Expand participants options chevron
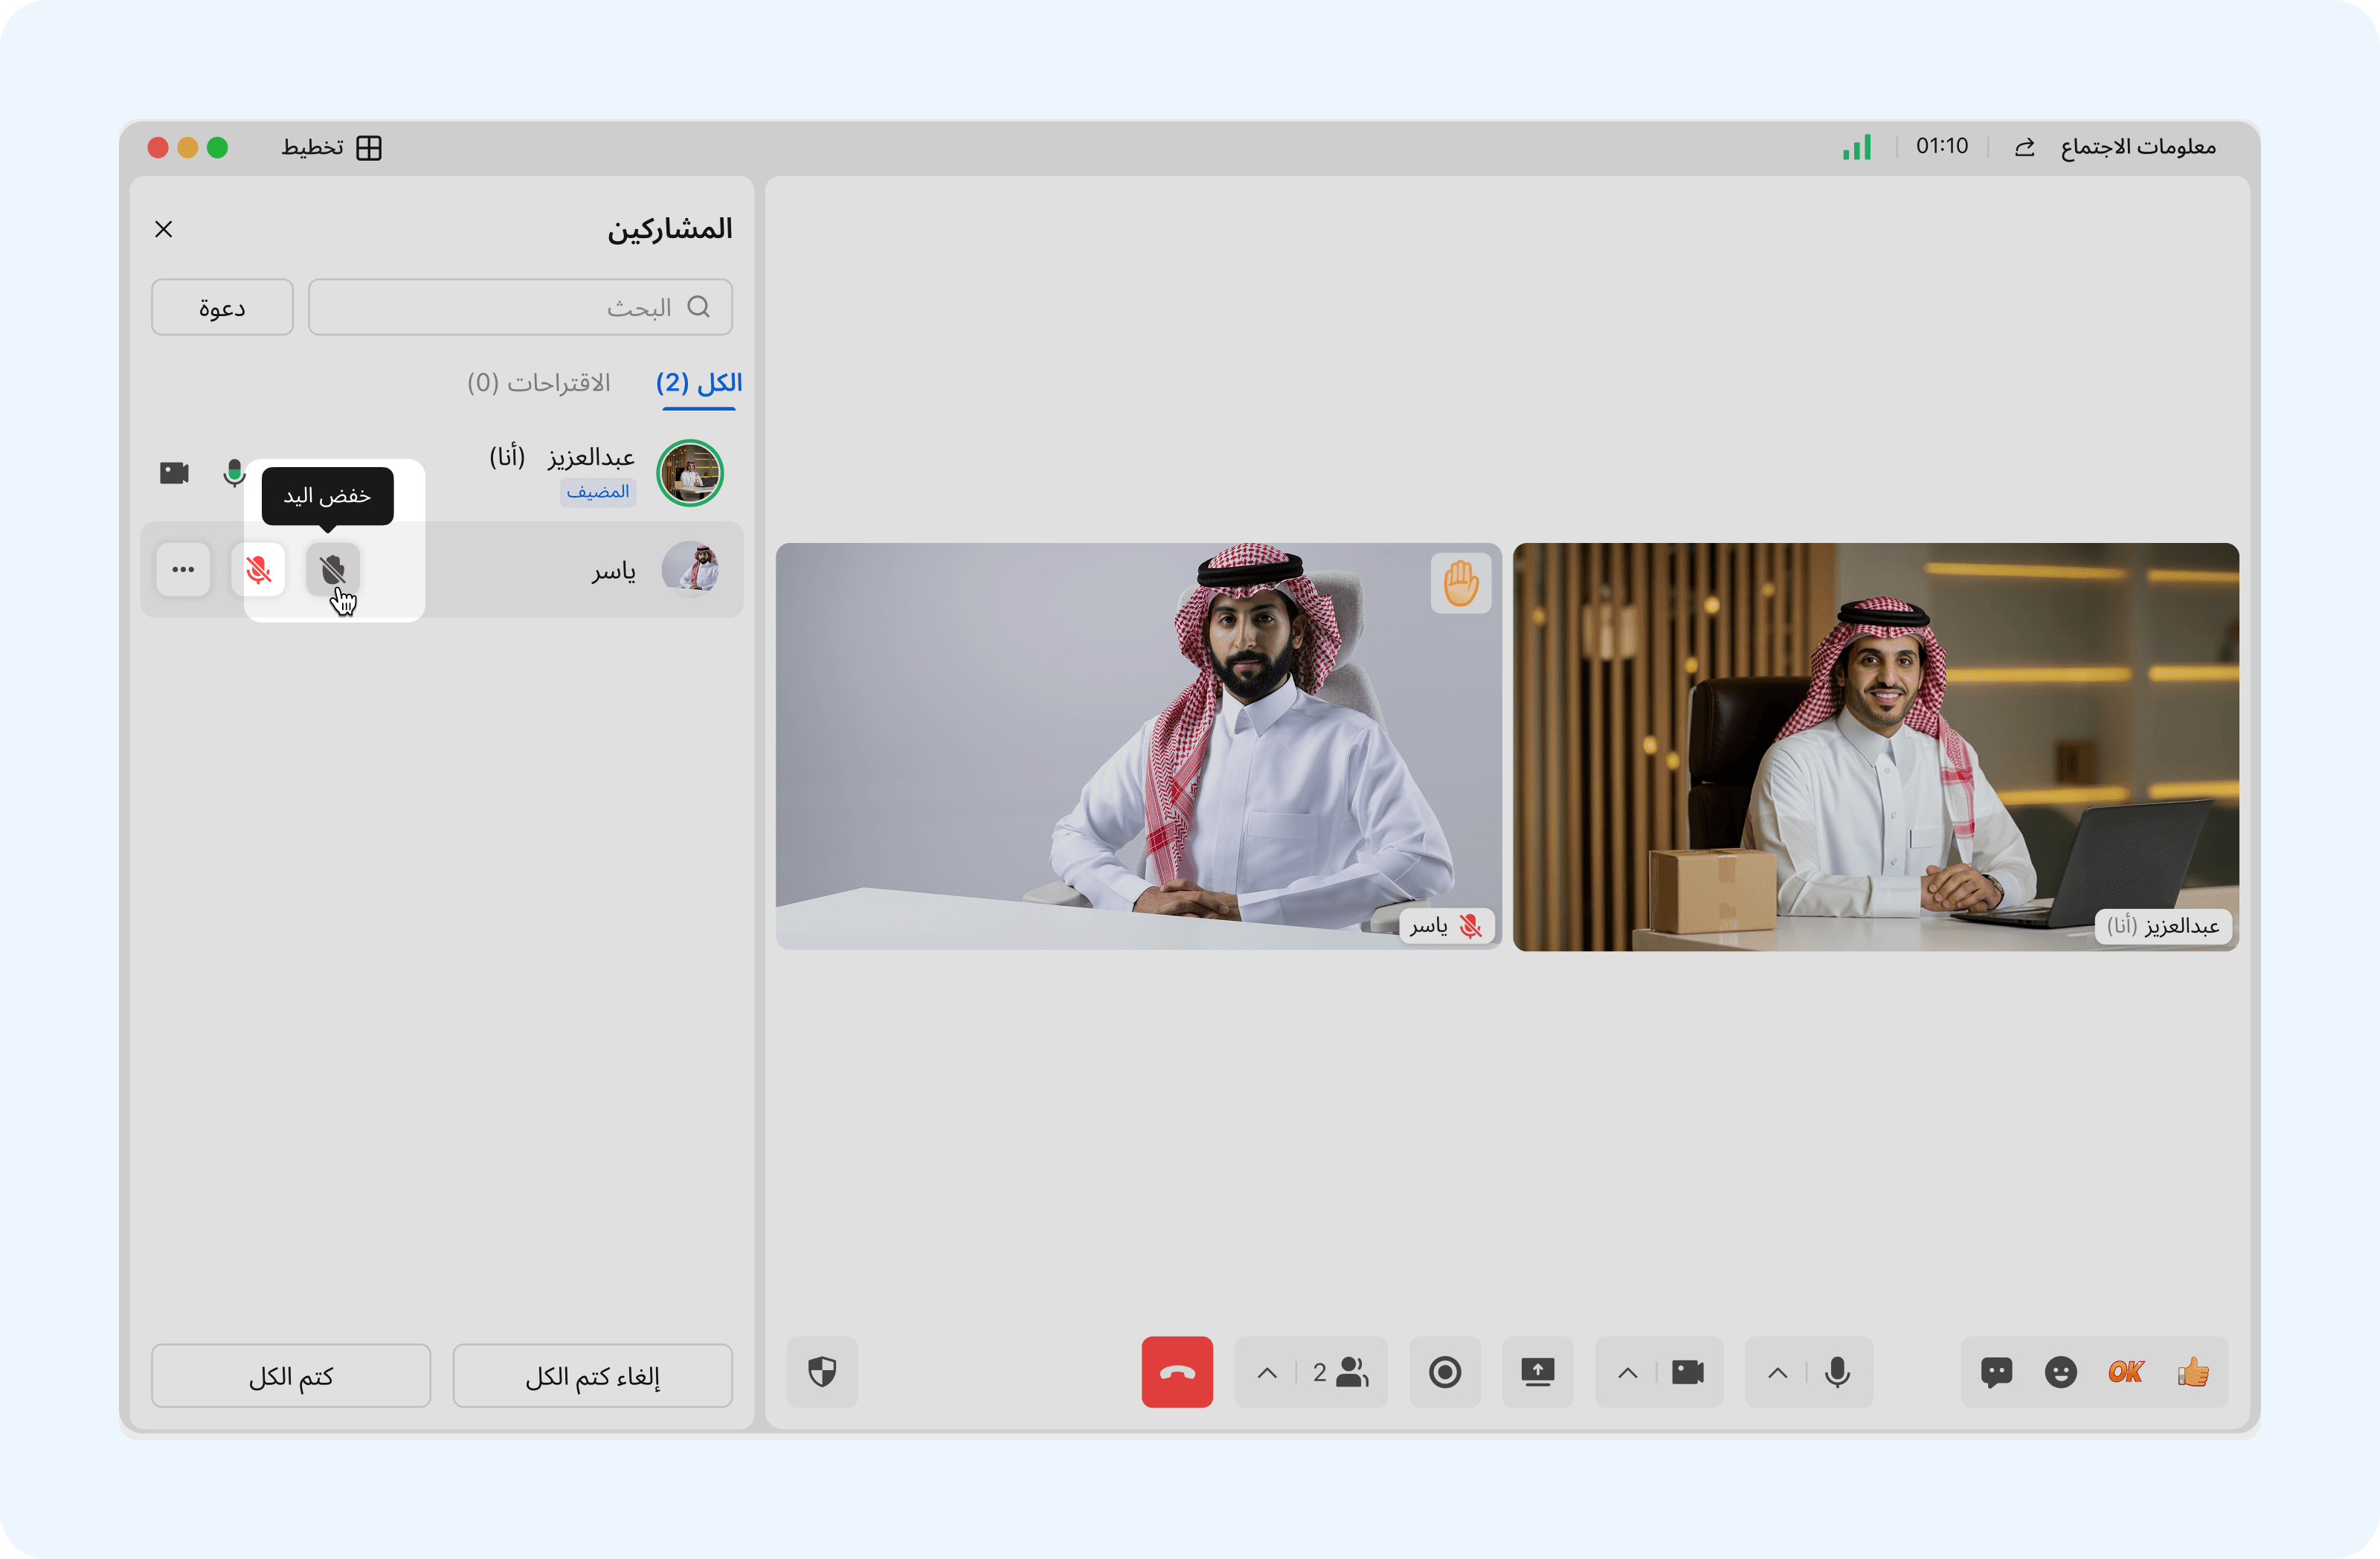 tap(1267, 1372)
